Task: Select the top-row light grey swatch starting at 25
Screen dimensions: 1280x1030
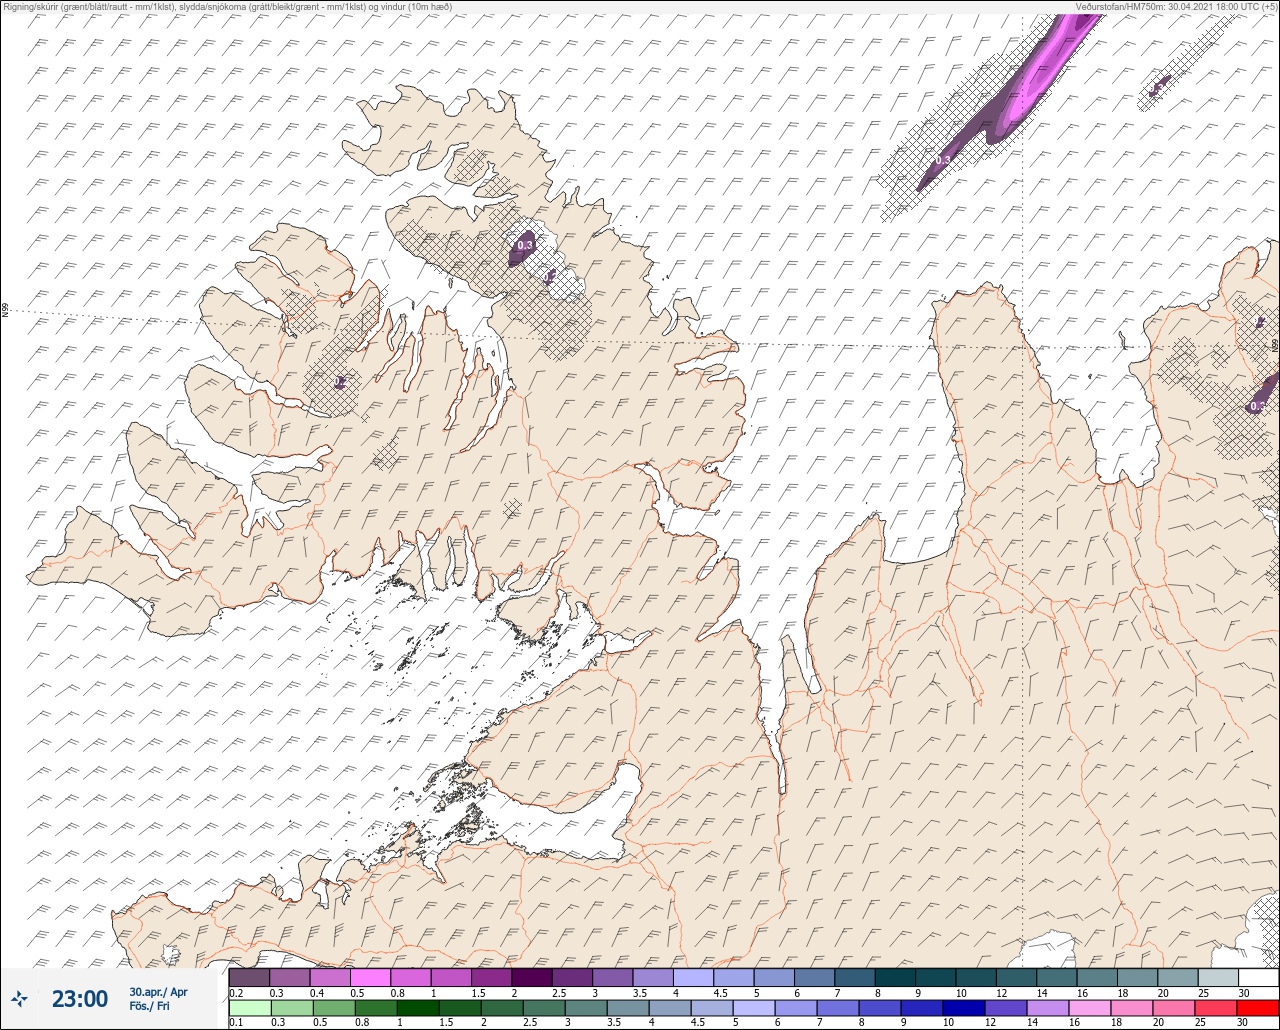Action: tap(1219, 977)
